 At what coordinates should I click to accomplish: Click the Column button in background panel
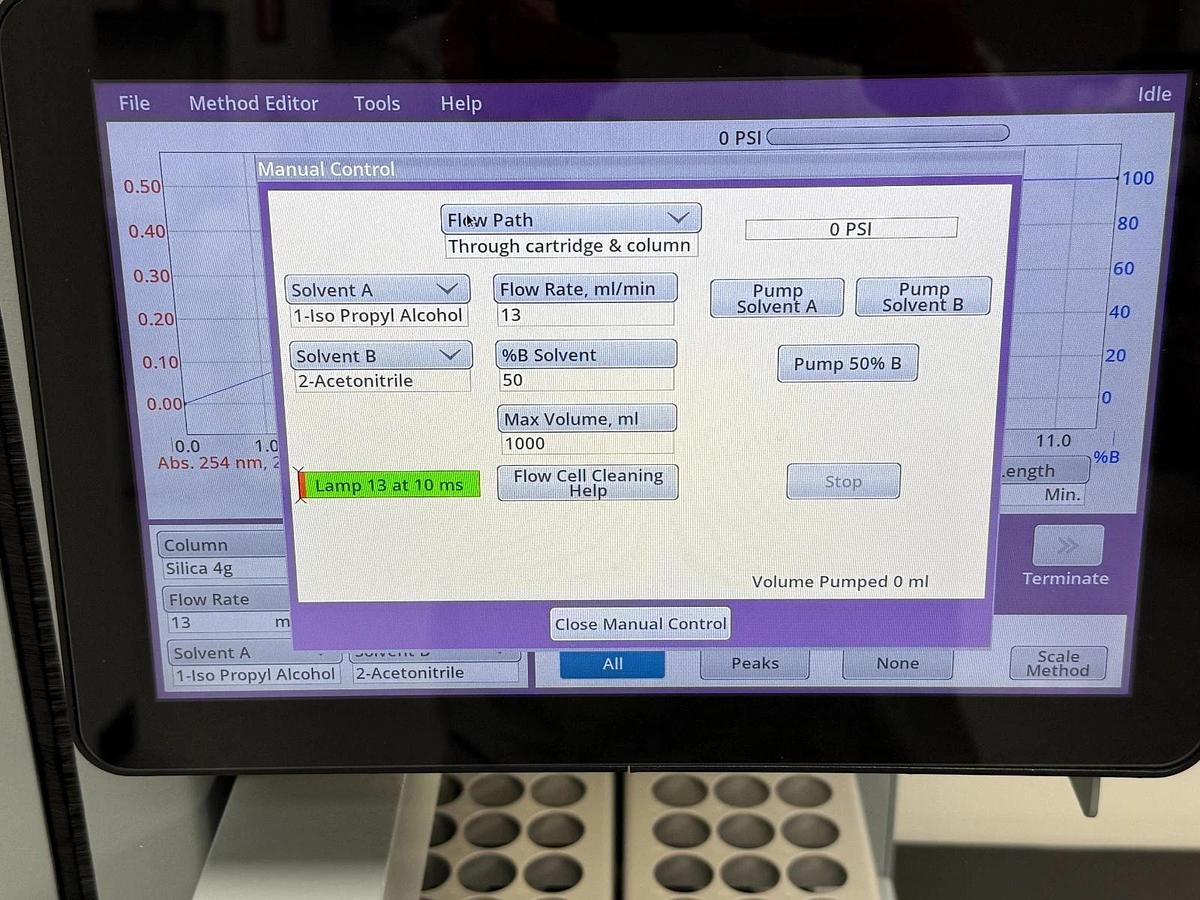223,545
